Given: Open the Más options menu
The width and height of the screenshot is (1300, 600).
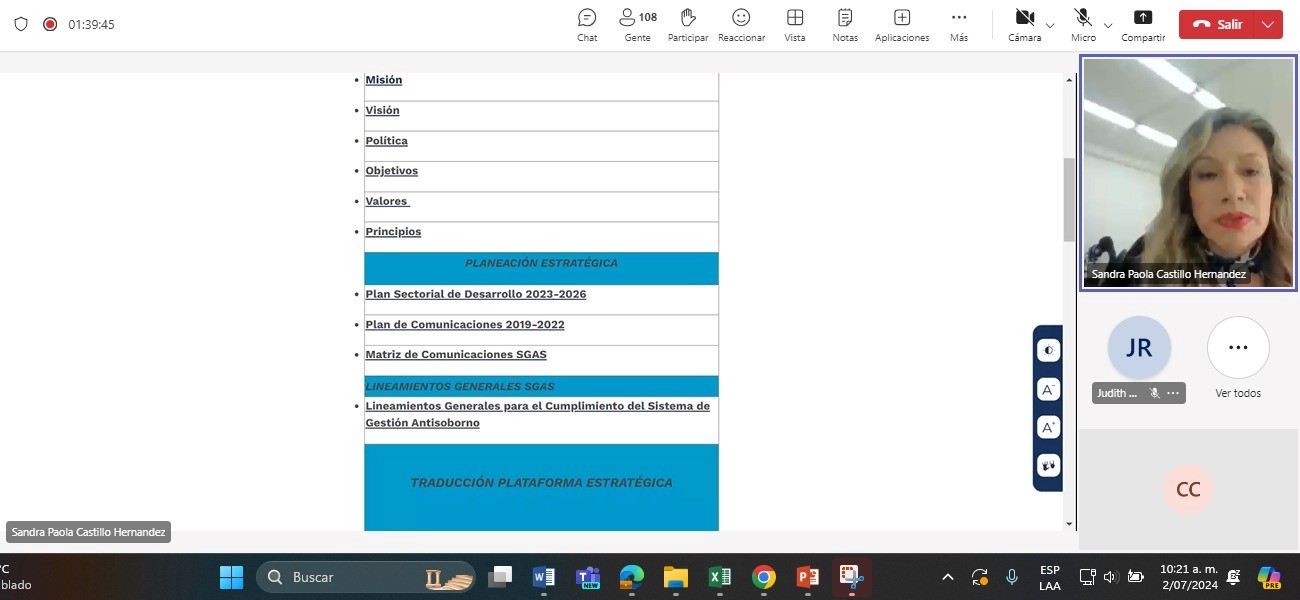Looking at the screenshot, I should (x=959, y=25).
